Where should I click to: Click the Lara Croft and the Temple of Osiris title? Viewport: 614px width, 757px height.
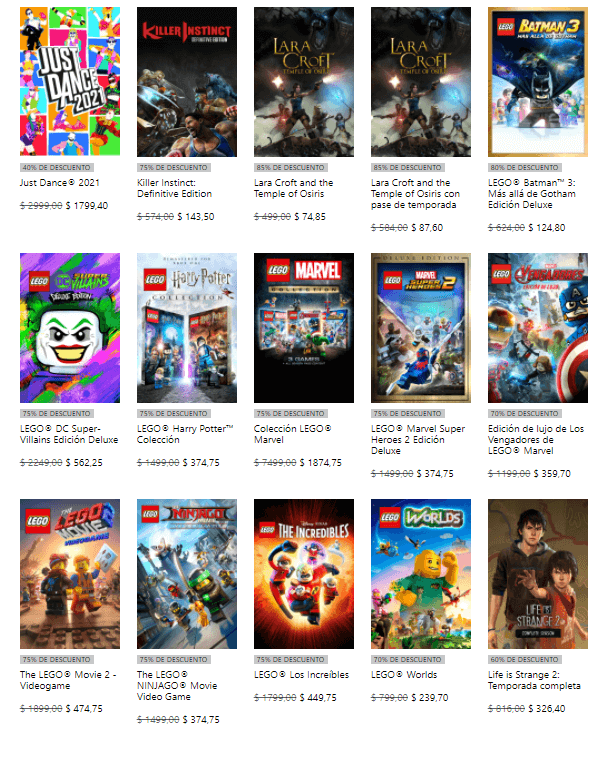coord(293,188)
